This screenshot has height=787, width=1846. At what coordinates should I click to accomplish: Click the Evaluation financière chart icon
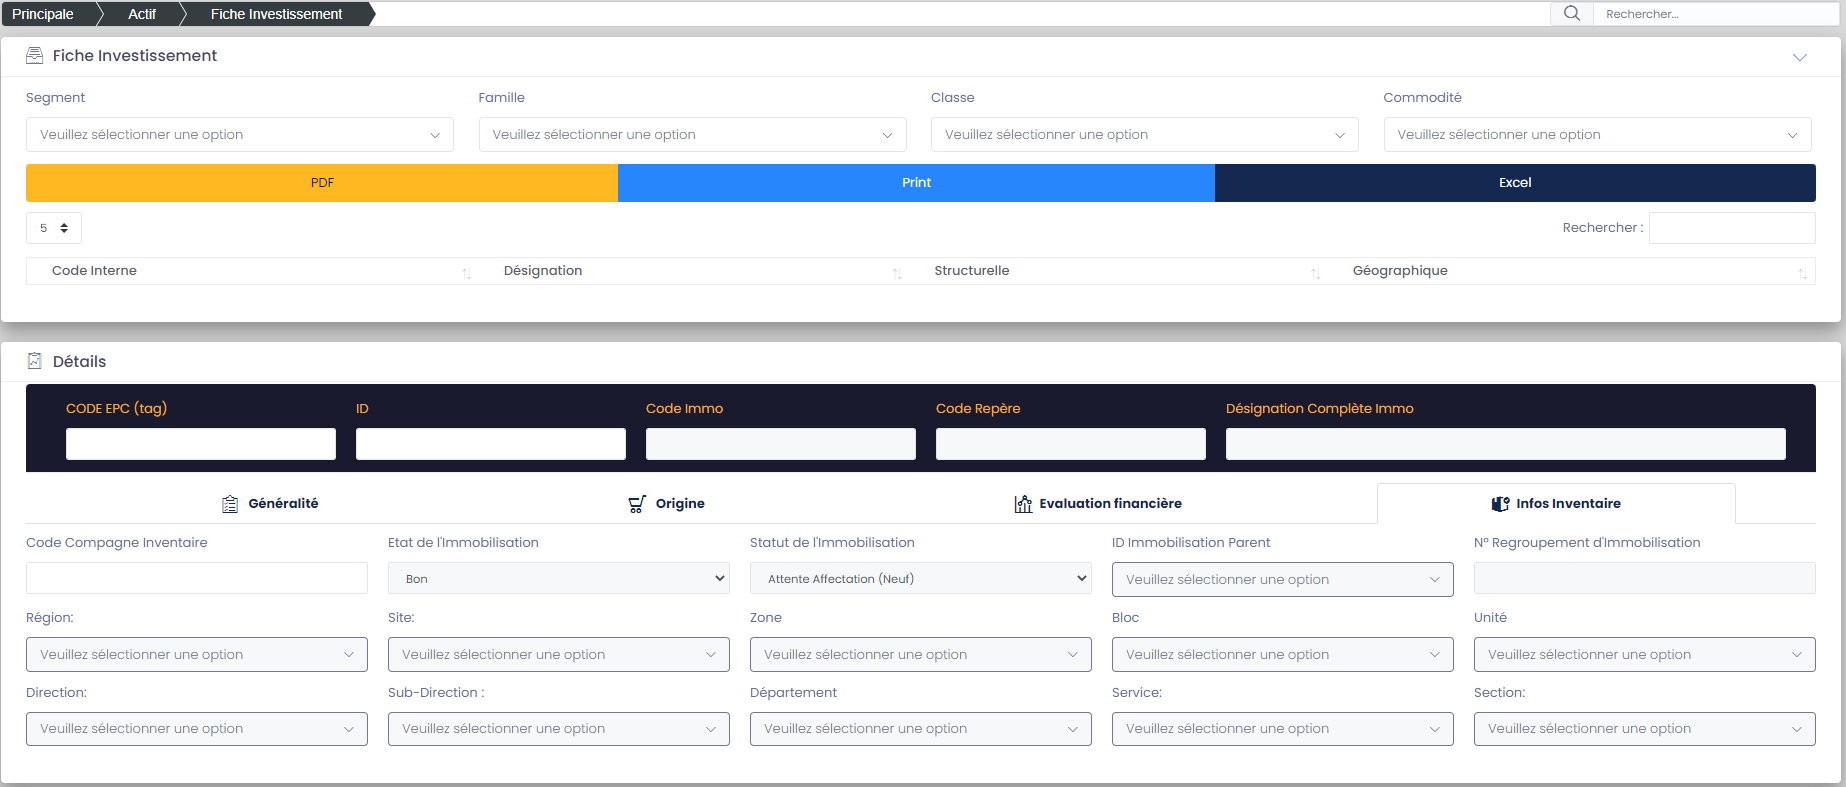1023,504
